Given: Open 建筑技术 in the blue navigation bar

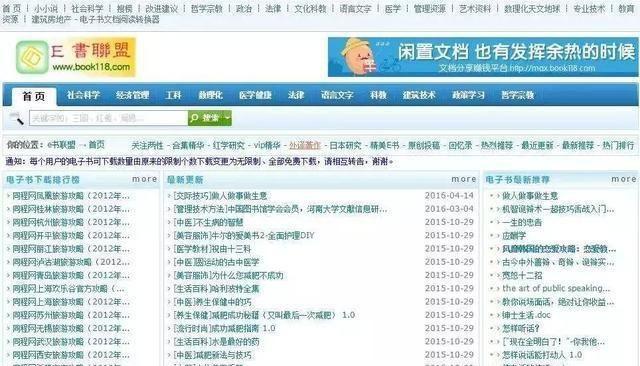Looking at the screenshot, I should 419,95.
